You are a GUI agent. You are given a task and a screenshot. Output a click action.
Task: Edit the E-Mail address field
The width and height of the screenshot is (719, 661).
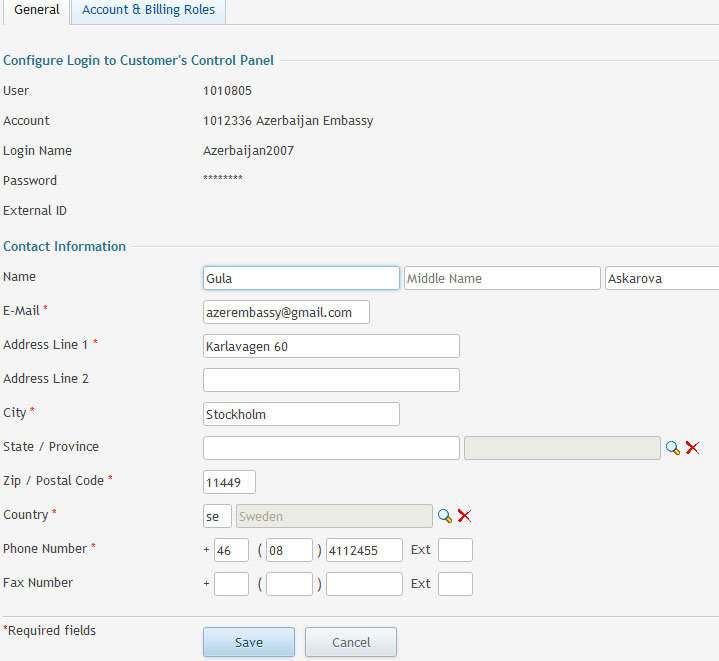pos(286,312)
